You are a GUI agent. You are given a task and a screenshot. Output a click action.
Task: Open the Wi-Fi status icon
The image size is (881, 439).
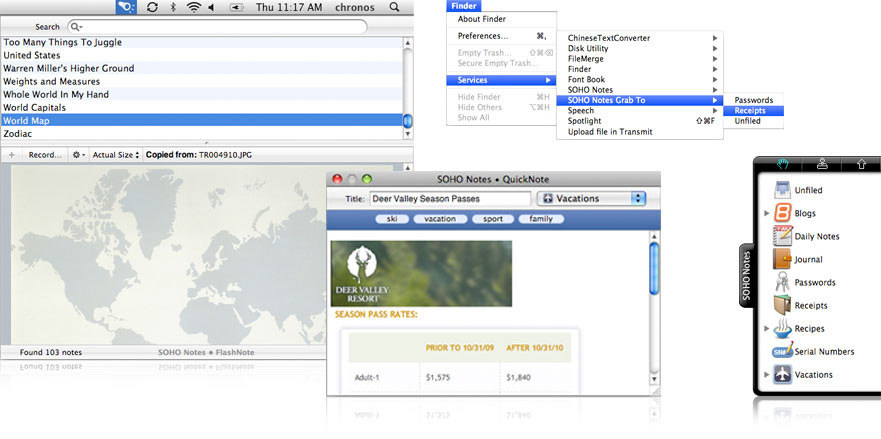click(x=194, y=7)
